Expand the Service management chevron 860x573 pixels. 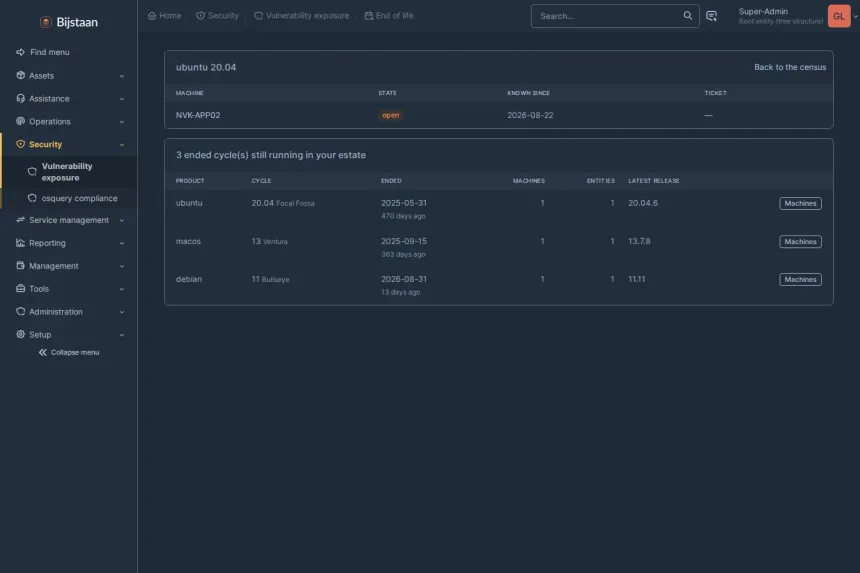(x=122, y=220)
